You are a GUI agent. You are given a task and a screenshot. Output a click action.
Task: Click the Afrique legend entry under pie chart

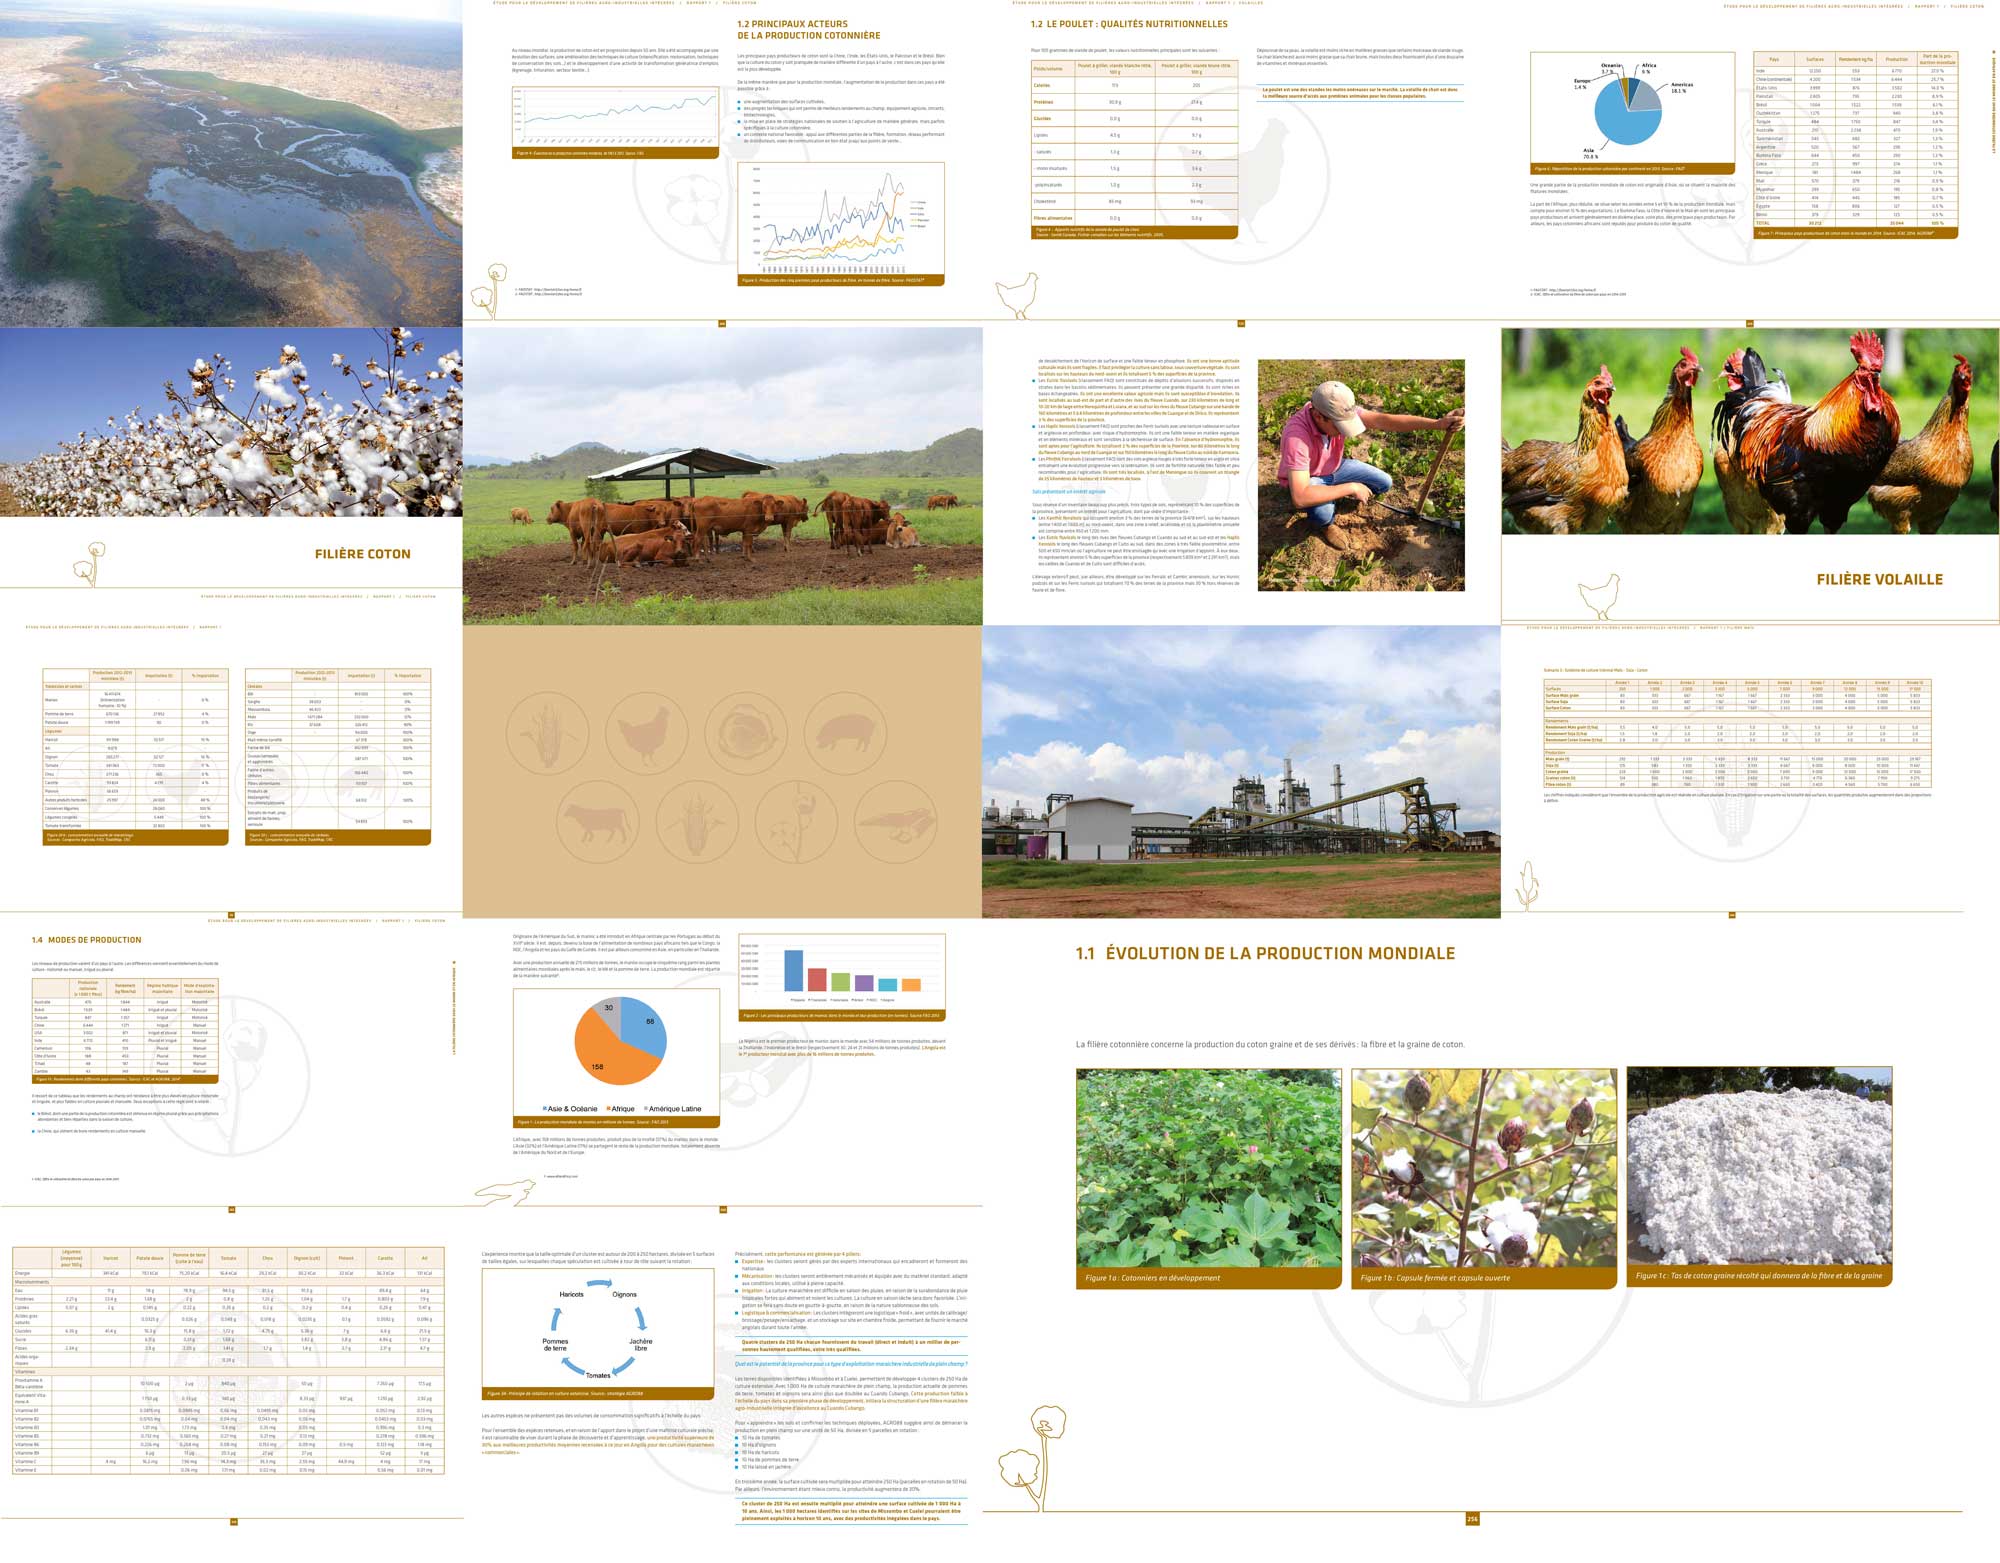click(x=620, y=1109)
